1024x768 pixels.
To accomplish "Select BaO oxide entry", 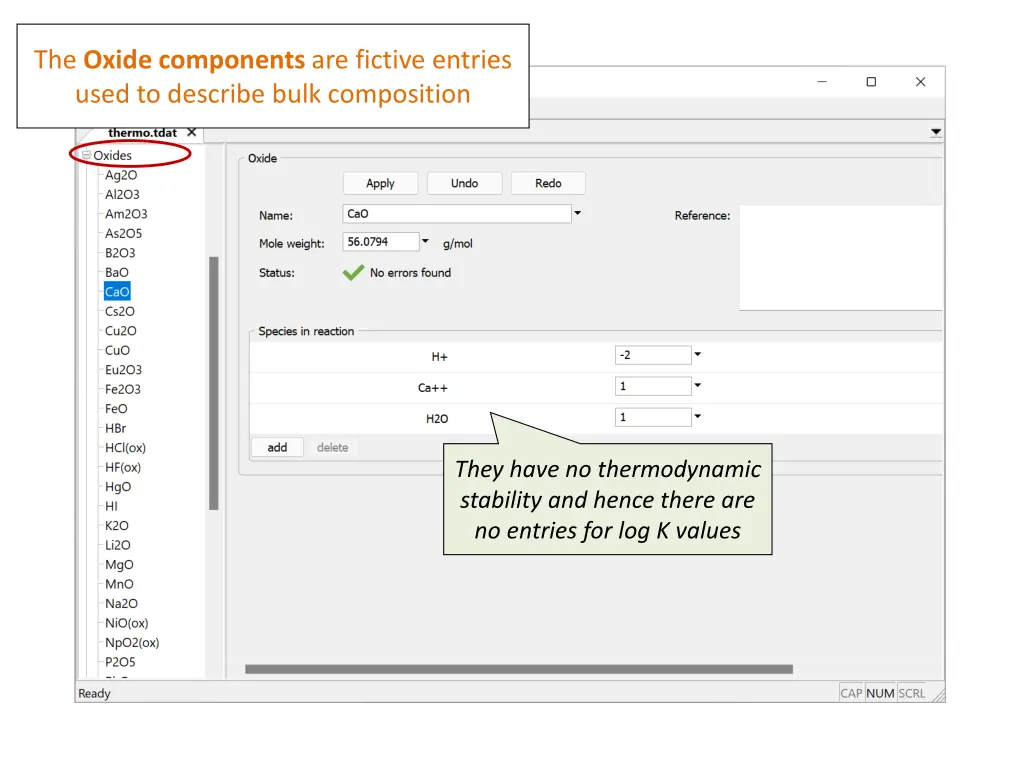I will coord(117,272).
